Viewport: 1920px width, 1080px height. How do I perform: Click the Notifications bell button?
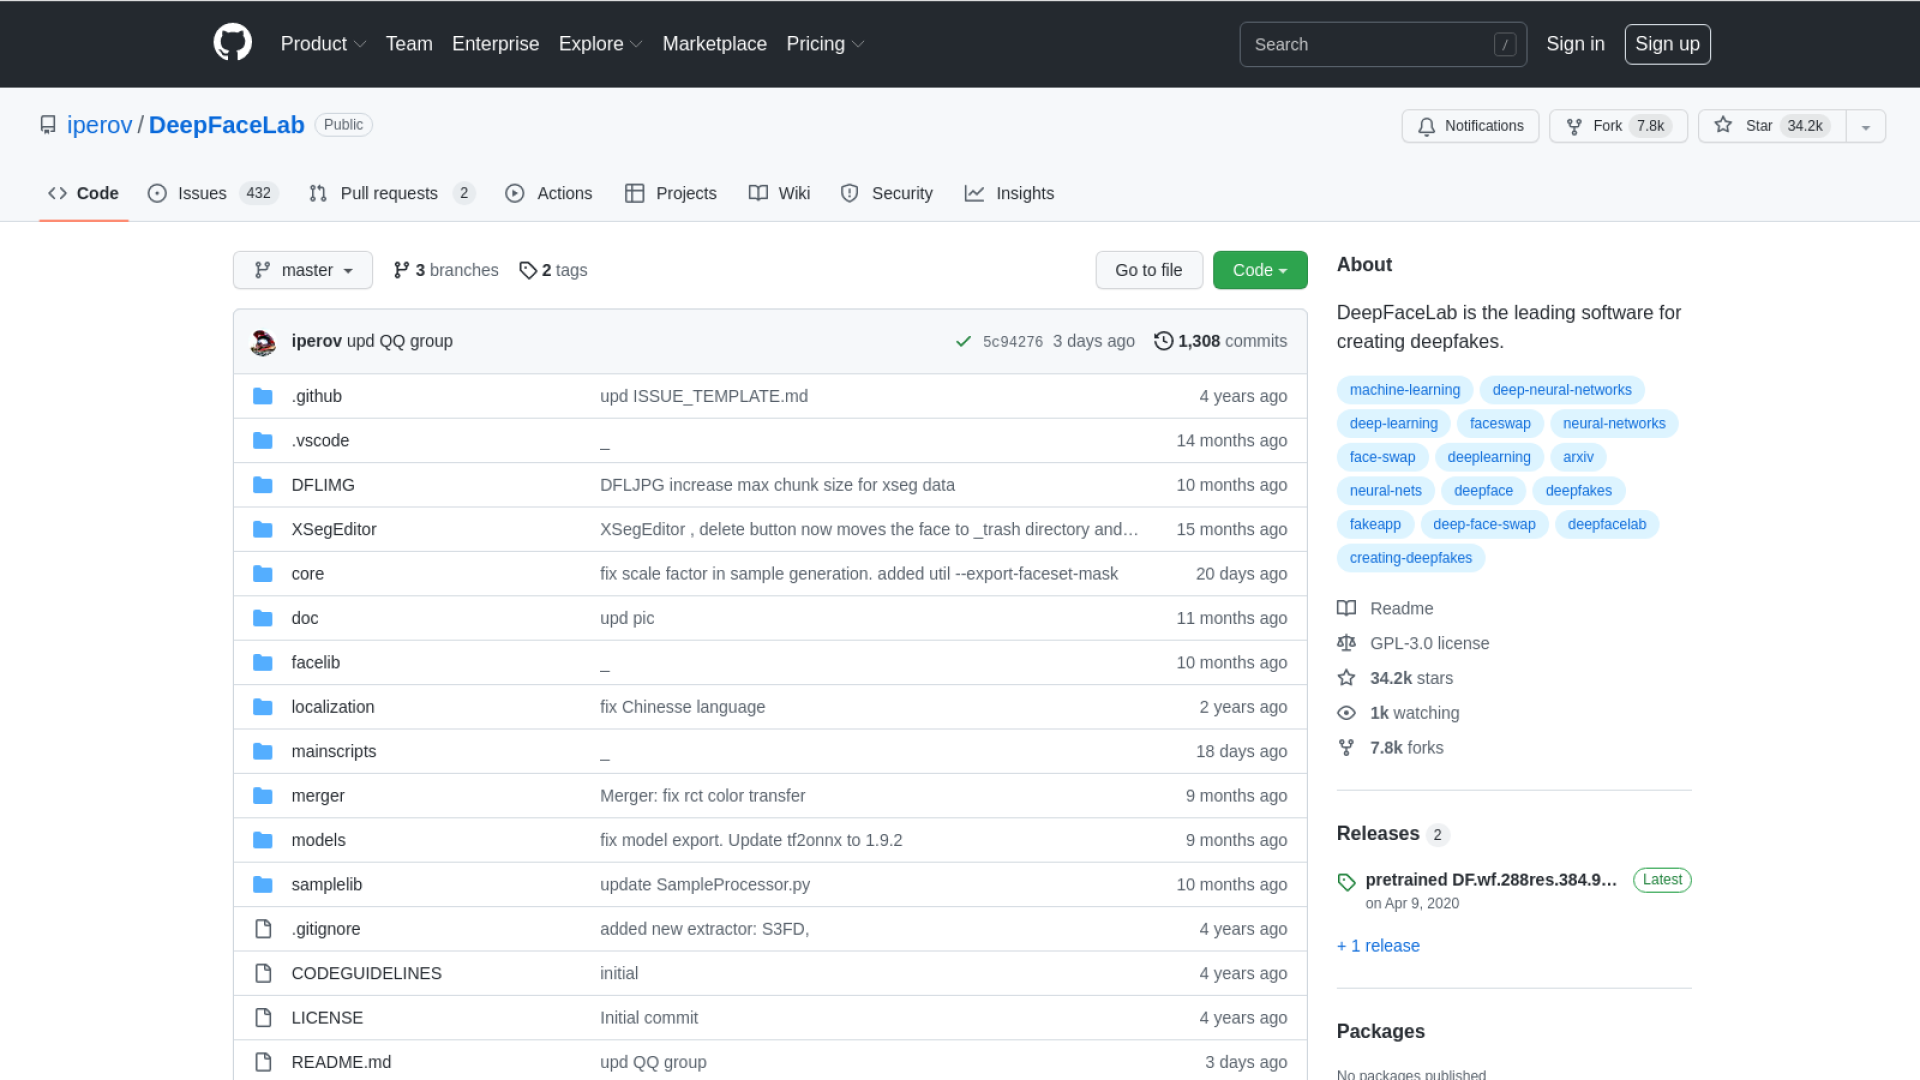1470,126
